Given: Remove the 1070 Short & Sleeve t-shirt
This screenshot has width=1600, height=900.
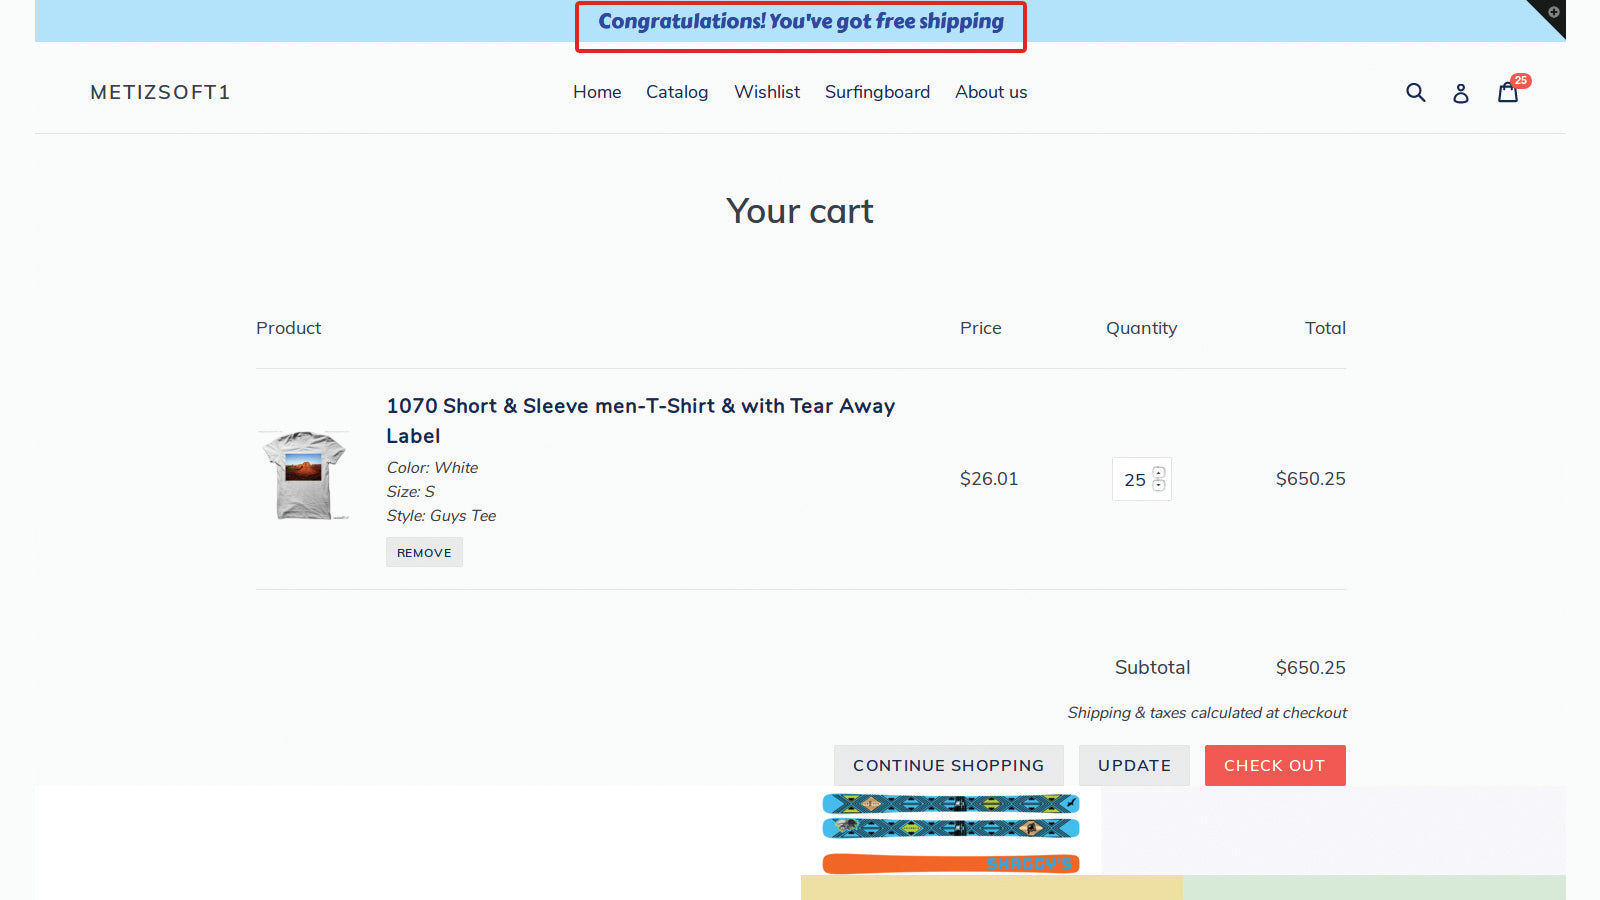Looking at the screenshot, I should coord(424,551).
